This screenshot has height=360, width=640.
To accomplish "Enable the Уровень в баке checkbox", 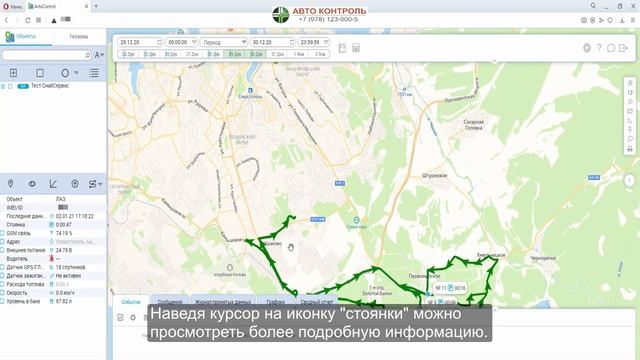I will coord(2,301).
